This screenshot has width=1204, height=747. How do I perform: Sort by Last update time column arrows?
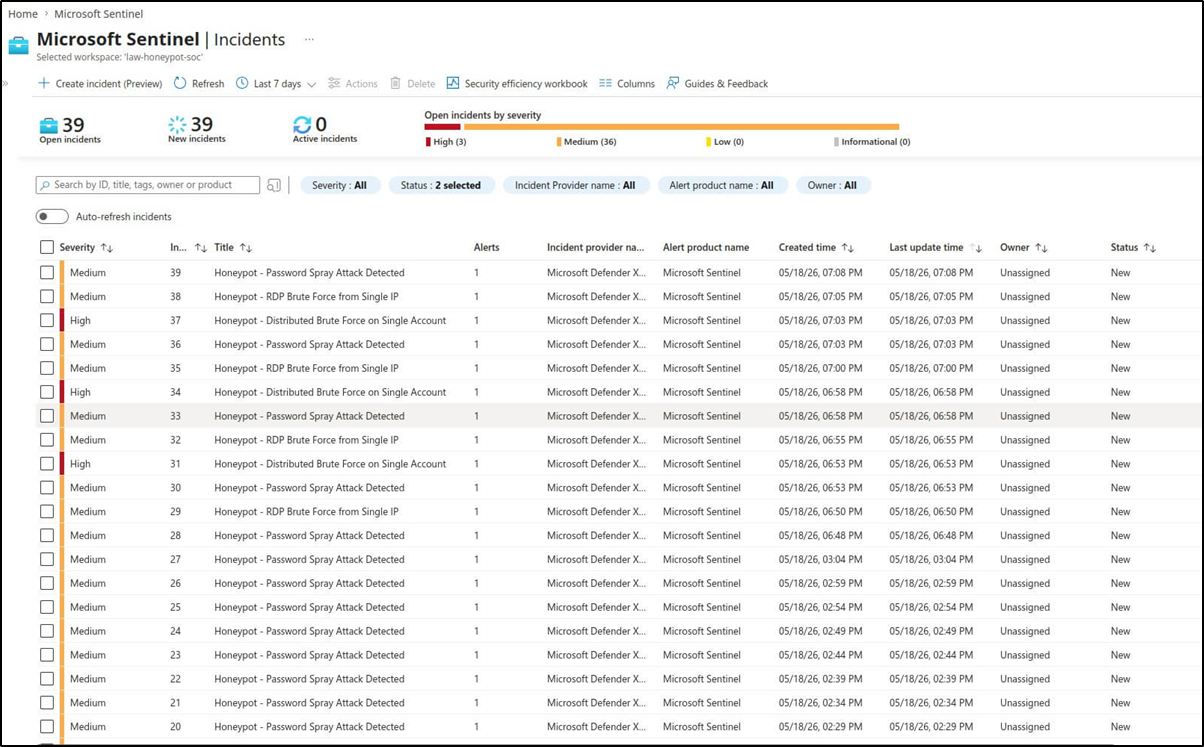[977, 248]
